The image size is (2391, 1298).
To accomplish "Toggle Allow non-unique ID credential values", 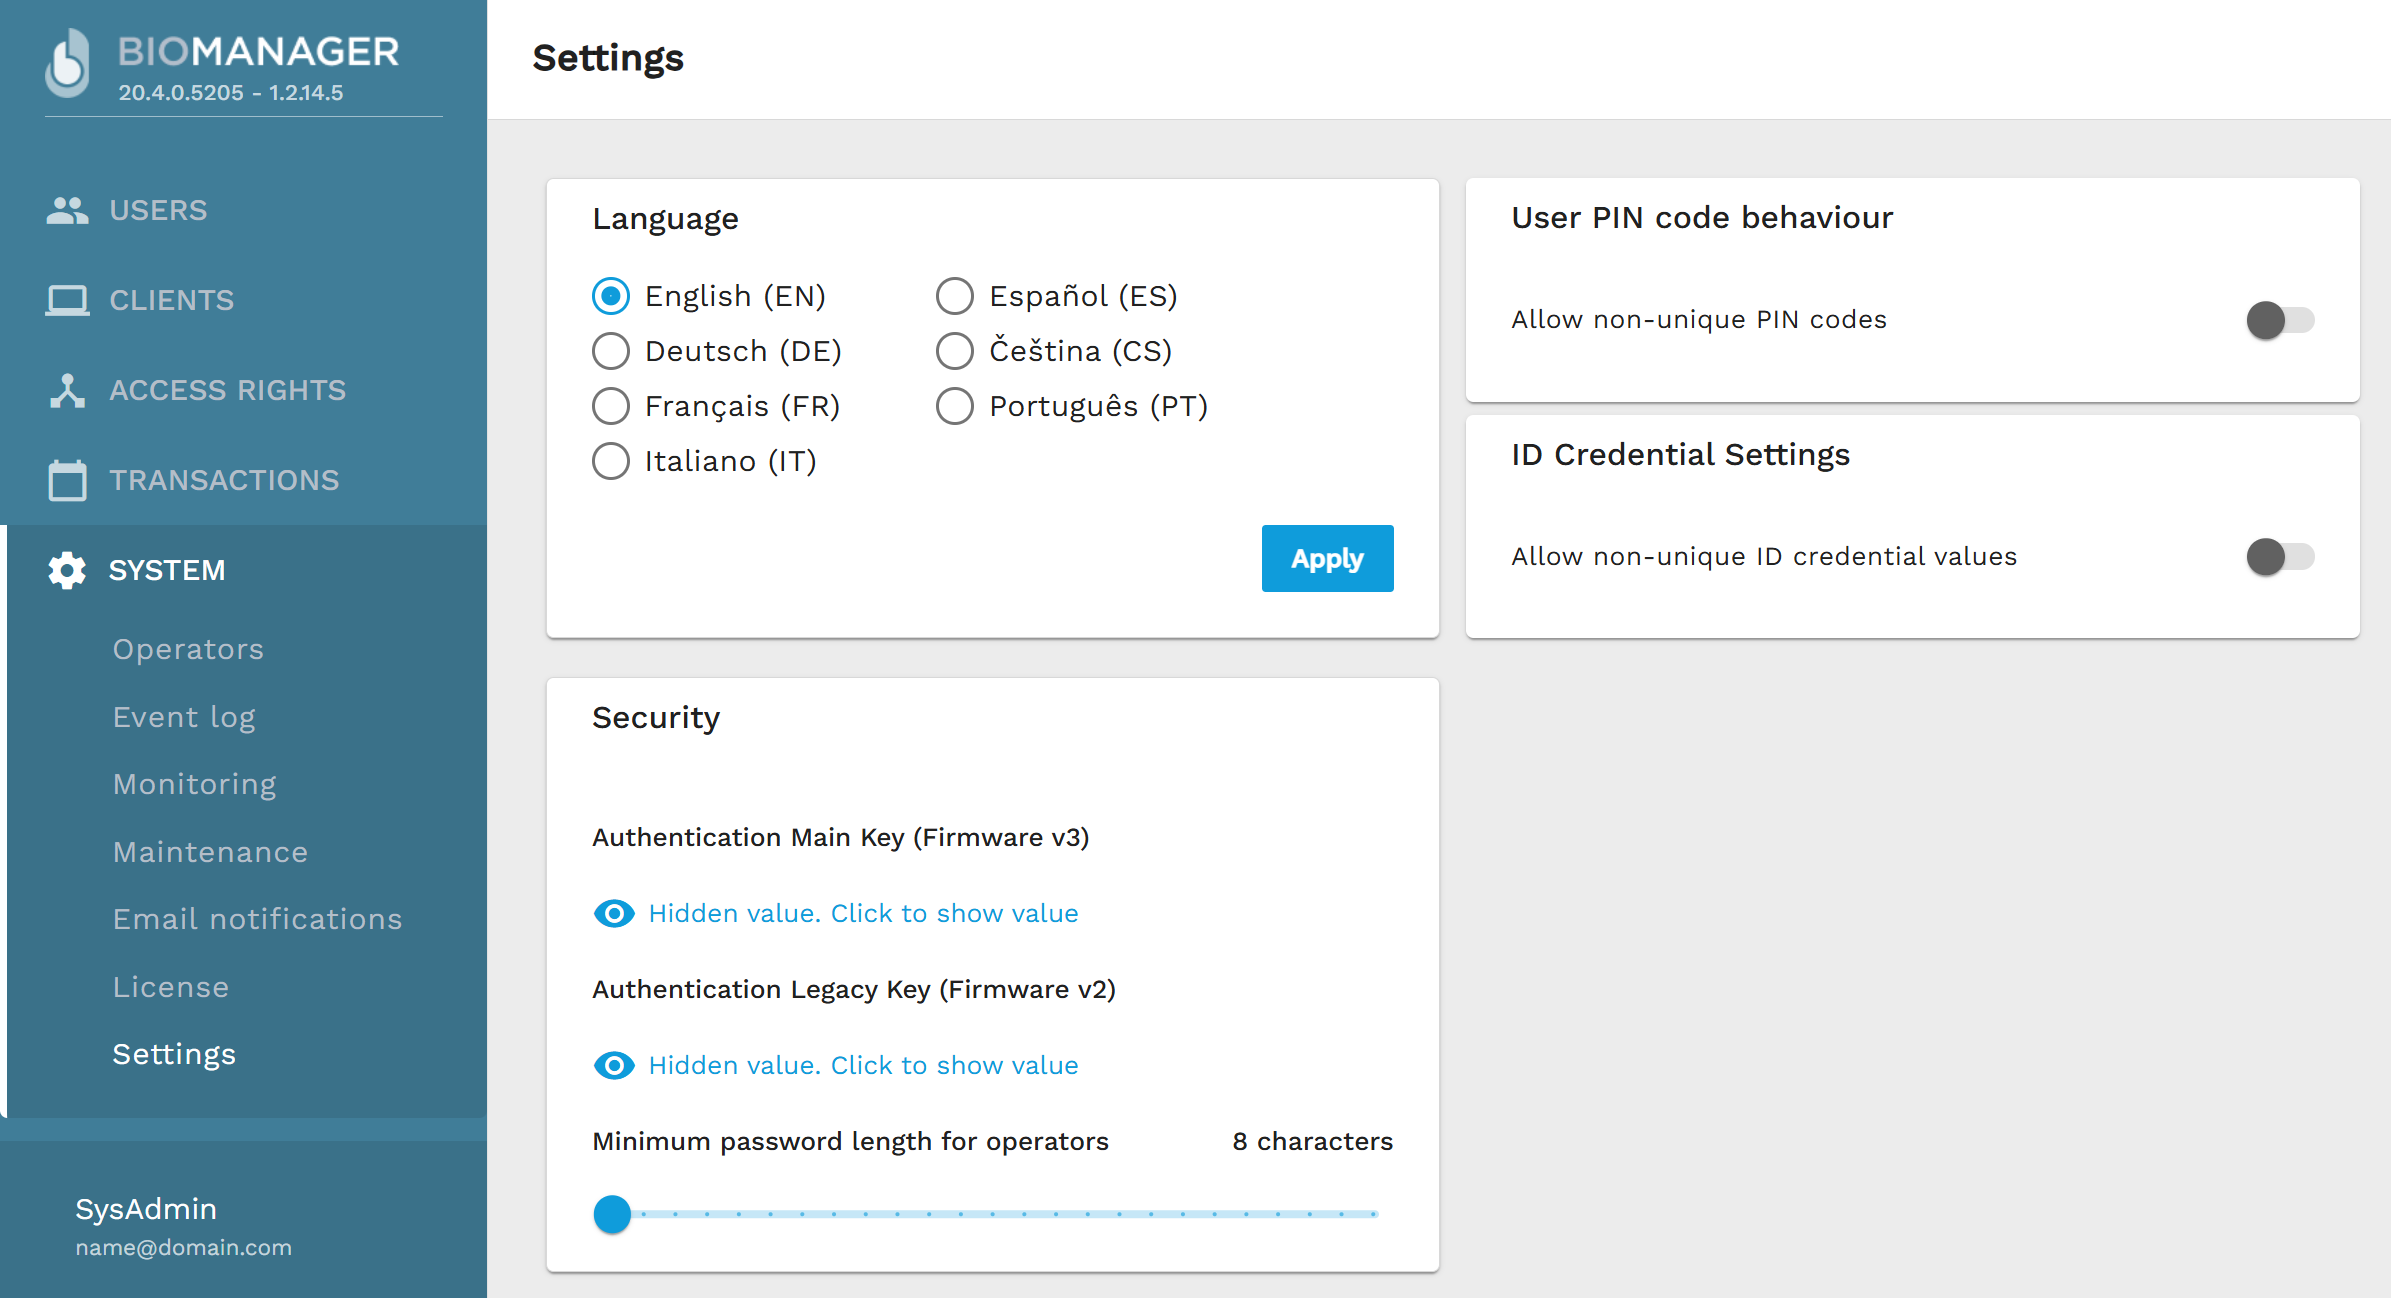I will click(2279, 556).
